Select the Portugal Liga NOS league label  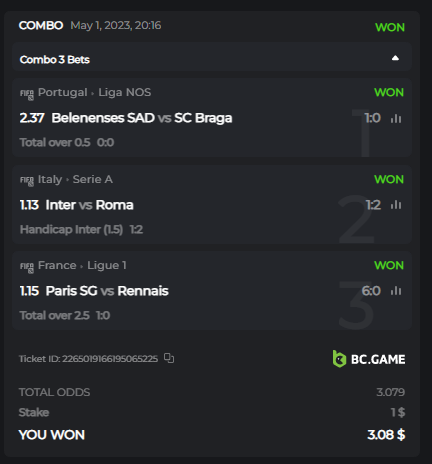coord(94,92)
